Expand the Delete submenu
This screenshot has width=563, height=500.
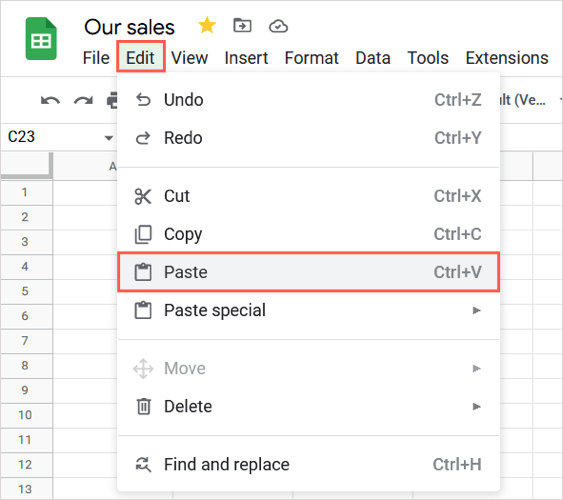pos(308,406)
